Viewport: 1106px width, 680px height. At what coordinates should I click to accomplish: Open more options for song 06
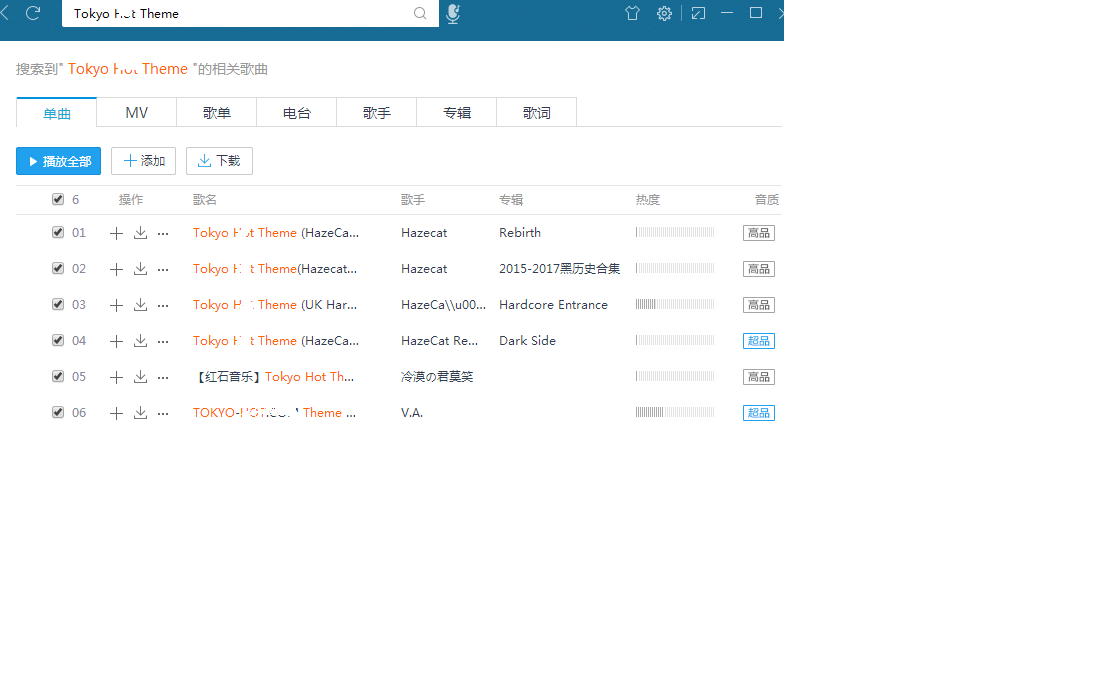pos(163,413)
